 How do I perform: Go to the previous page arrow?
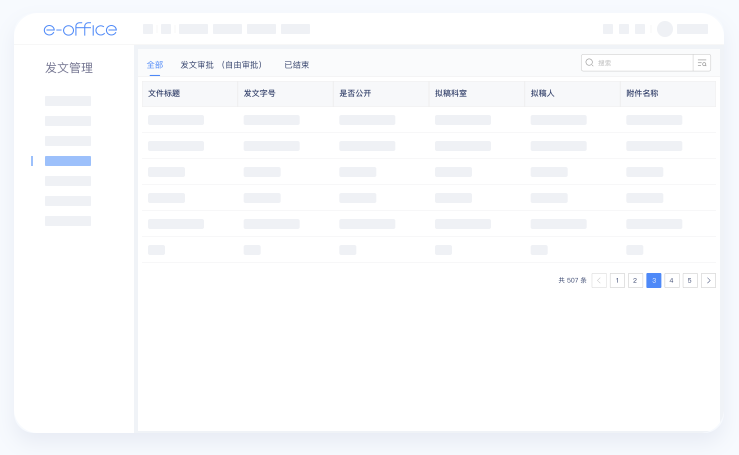[599, 281]
